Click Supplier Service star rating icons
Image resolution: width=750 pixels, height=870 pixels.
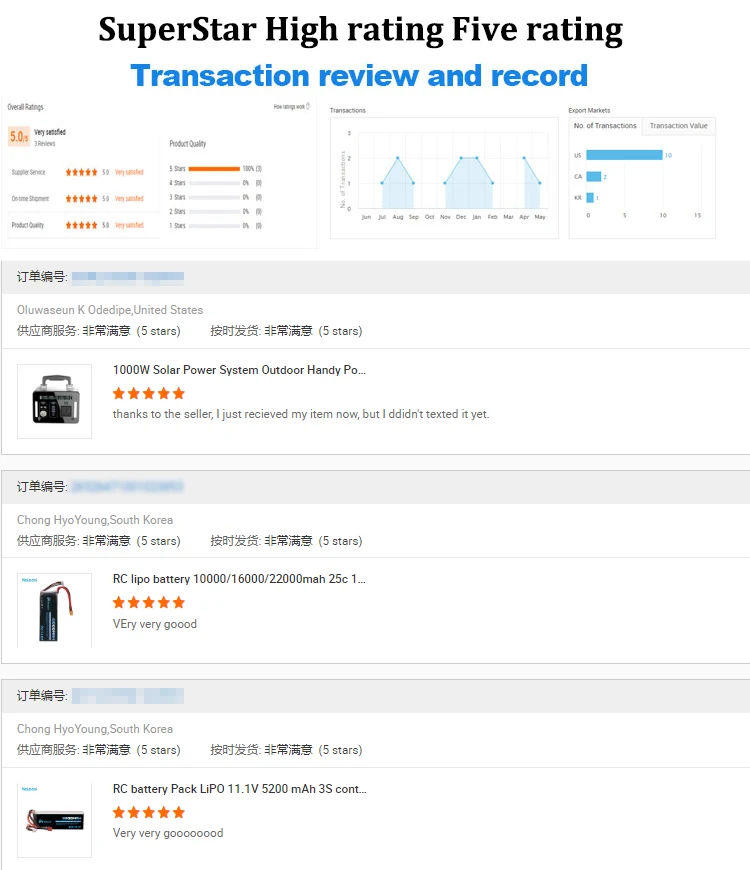tap(81, 172)
